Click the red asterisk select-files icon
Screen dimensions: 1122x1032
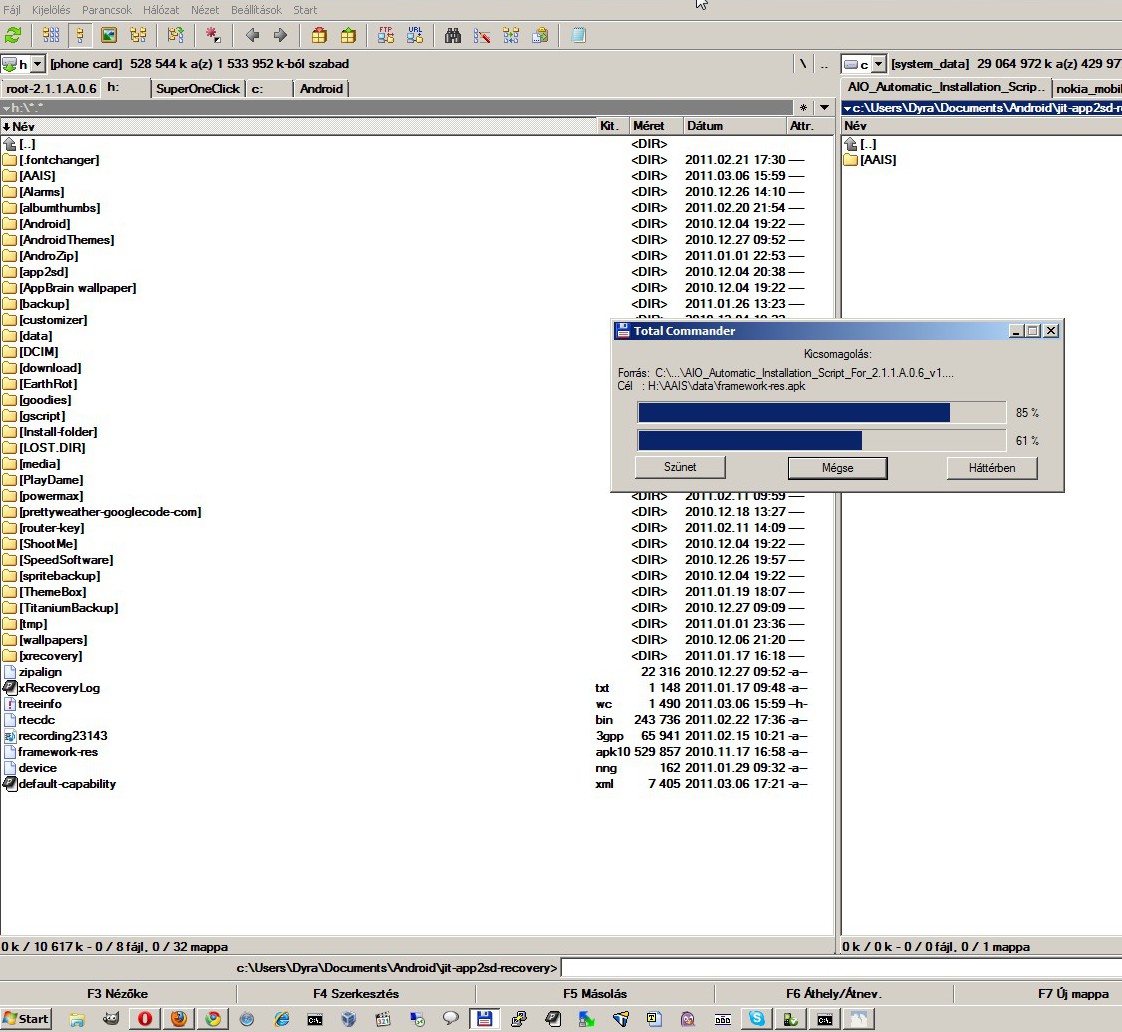(x=213, y=35)
